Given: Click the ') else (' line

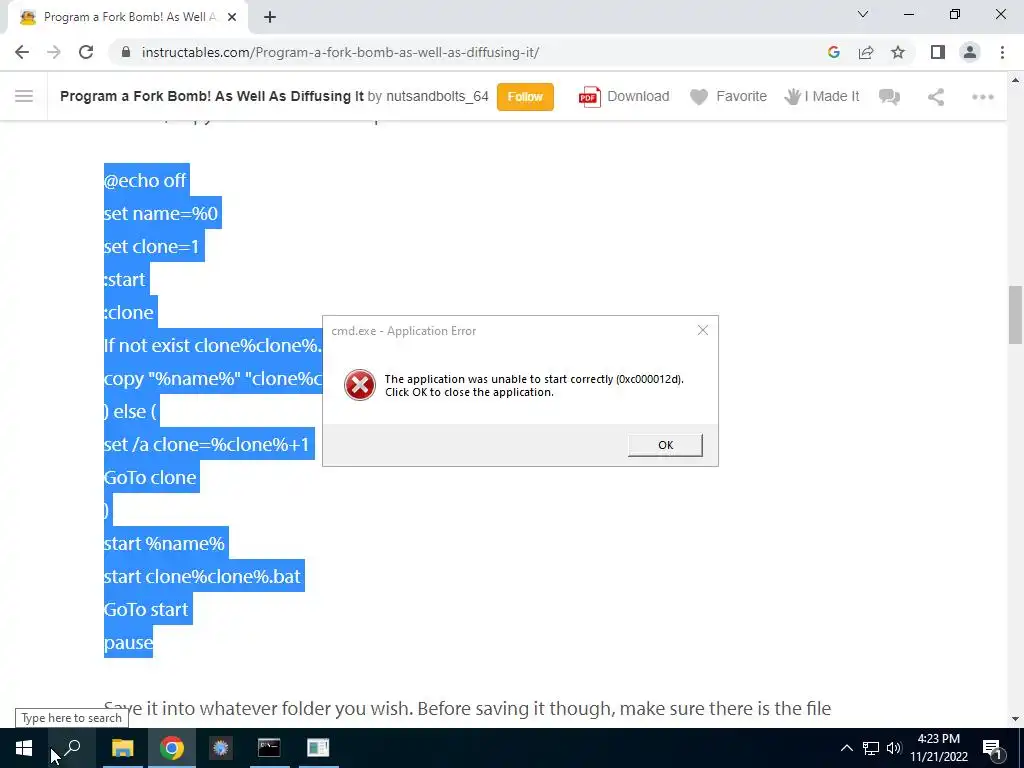Looking at the screenshot, I should [x=131, y=411].
